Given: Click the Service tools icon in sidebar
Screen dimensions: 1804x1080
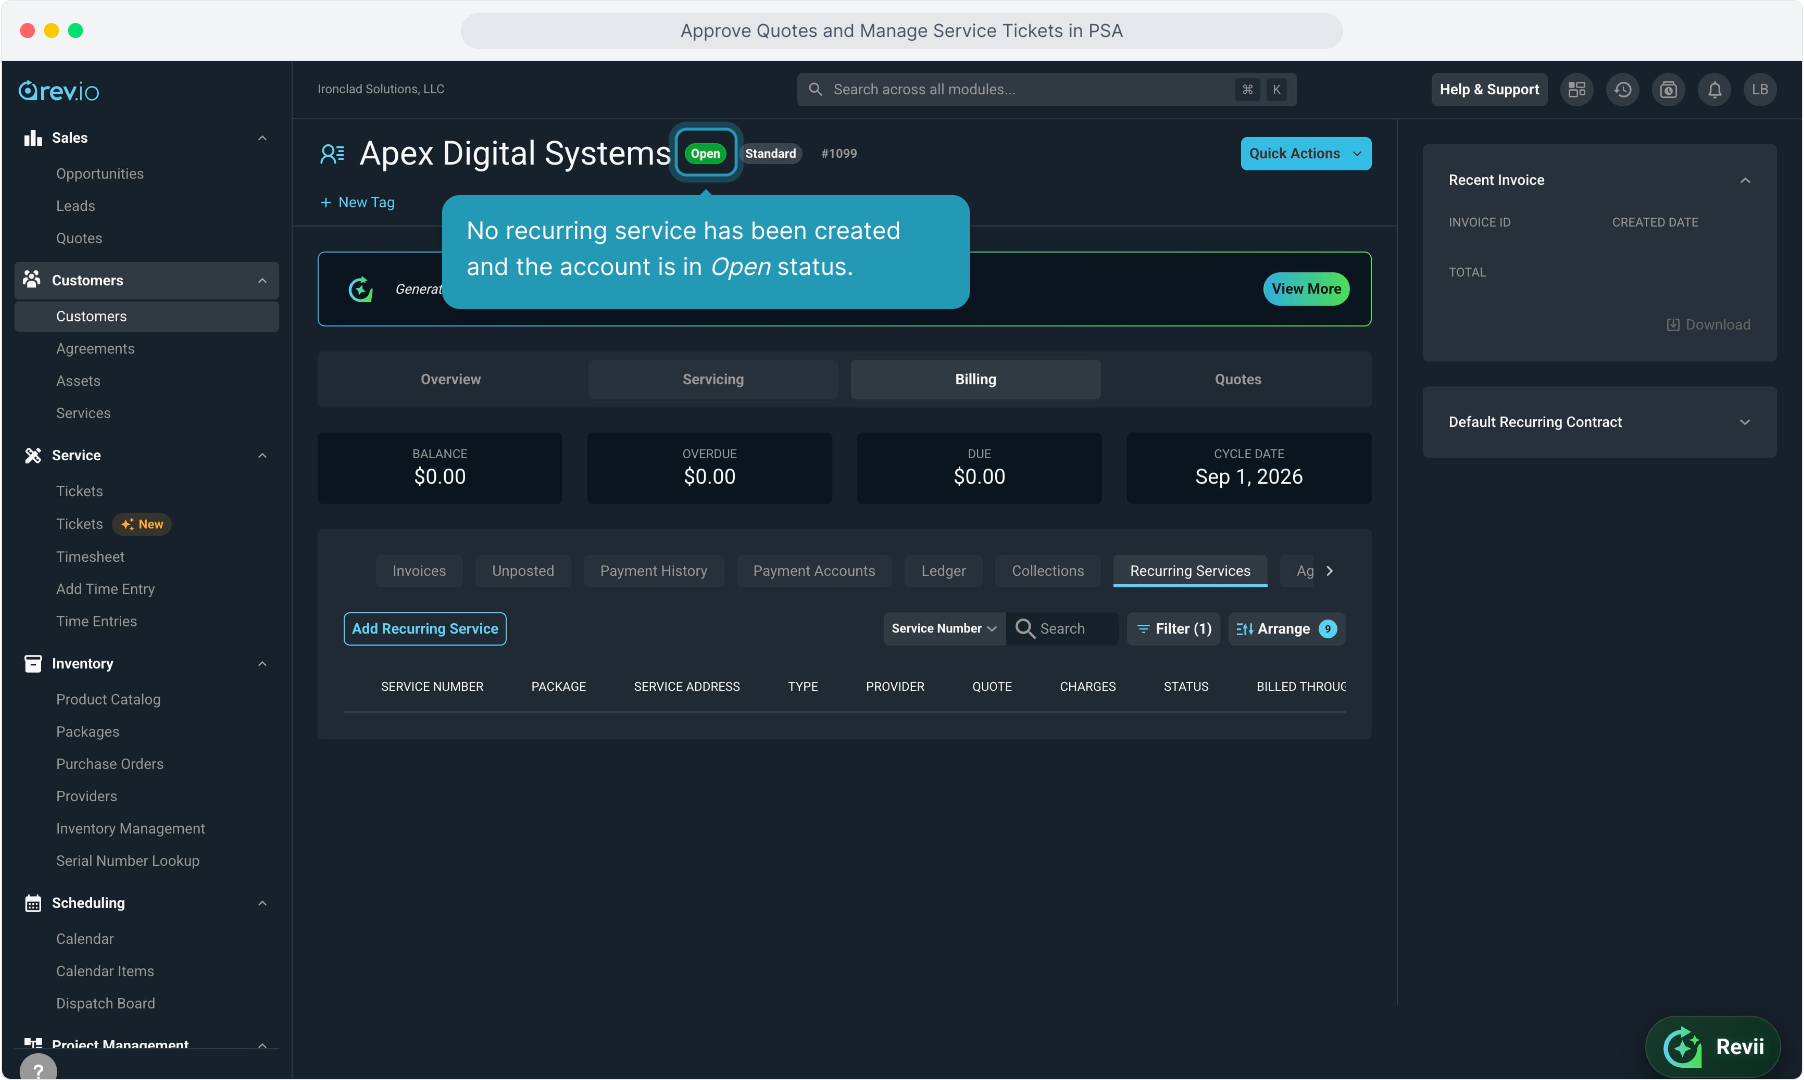Looking at the screenshot, I should coord(33,455).
